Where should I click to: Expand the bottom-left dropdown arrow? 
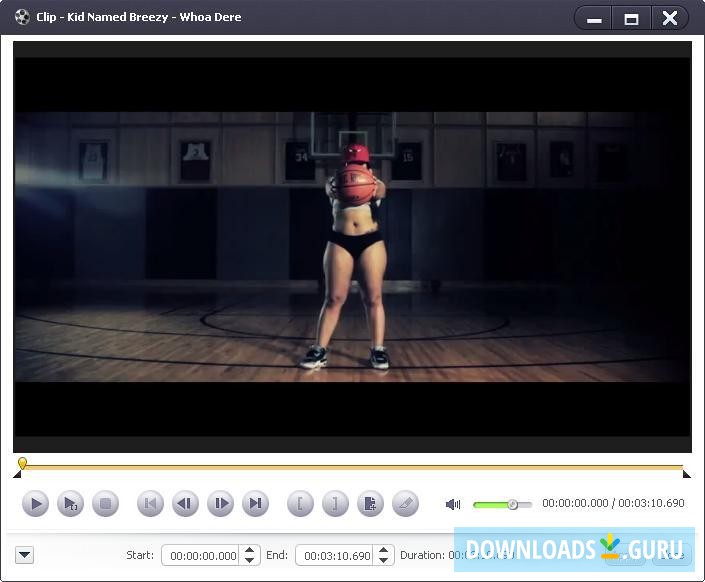24,555
